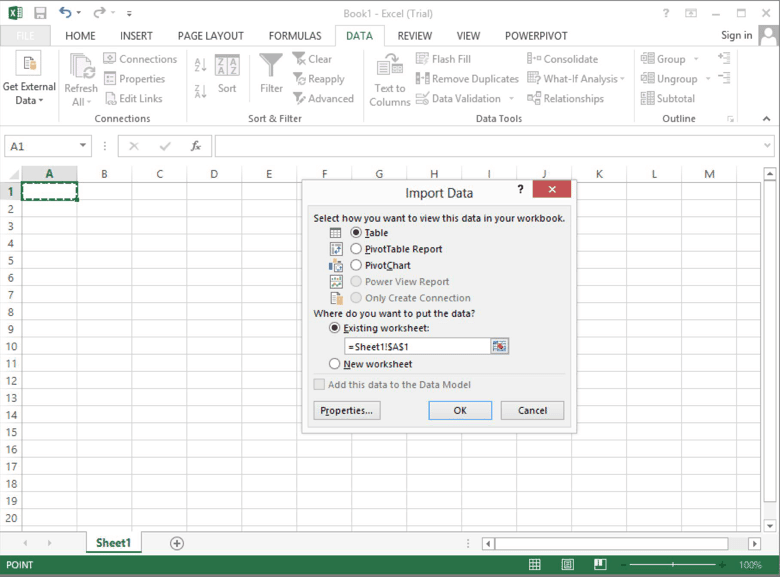This screenshot has width=780, height=577.
Task: Select the Table radio option
Action: tap(356, 232)
